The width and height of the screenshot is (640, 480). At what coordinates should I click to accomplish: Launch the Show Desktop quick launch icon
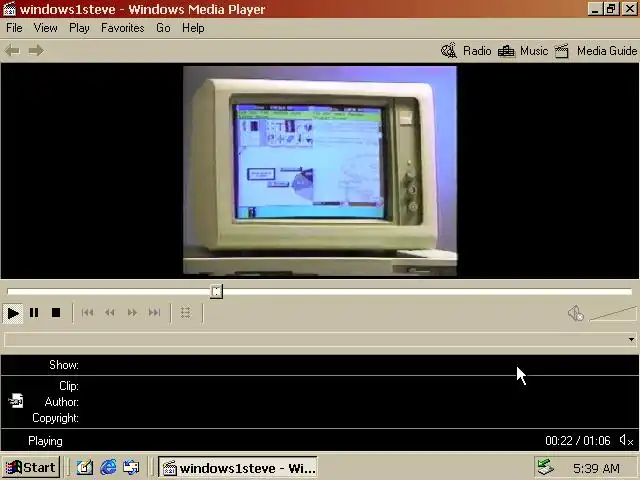pyautogui.click(x=84, y=467)
